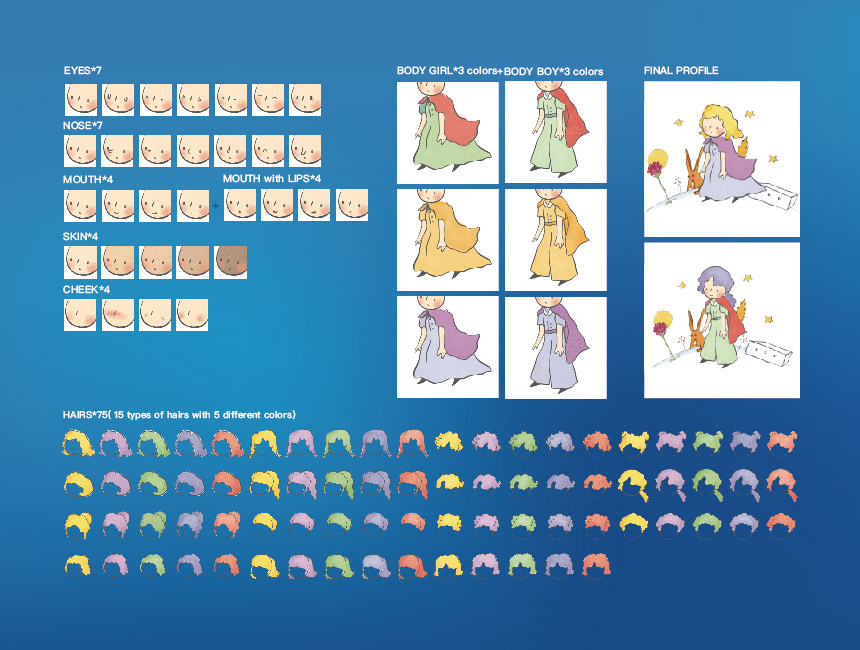
Task: Select the first nose option thumbnail
Action: point(80,151)
